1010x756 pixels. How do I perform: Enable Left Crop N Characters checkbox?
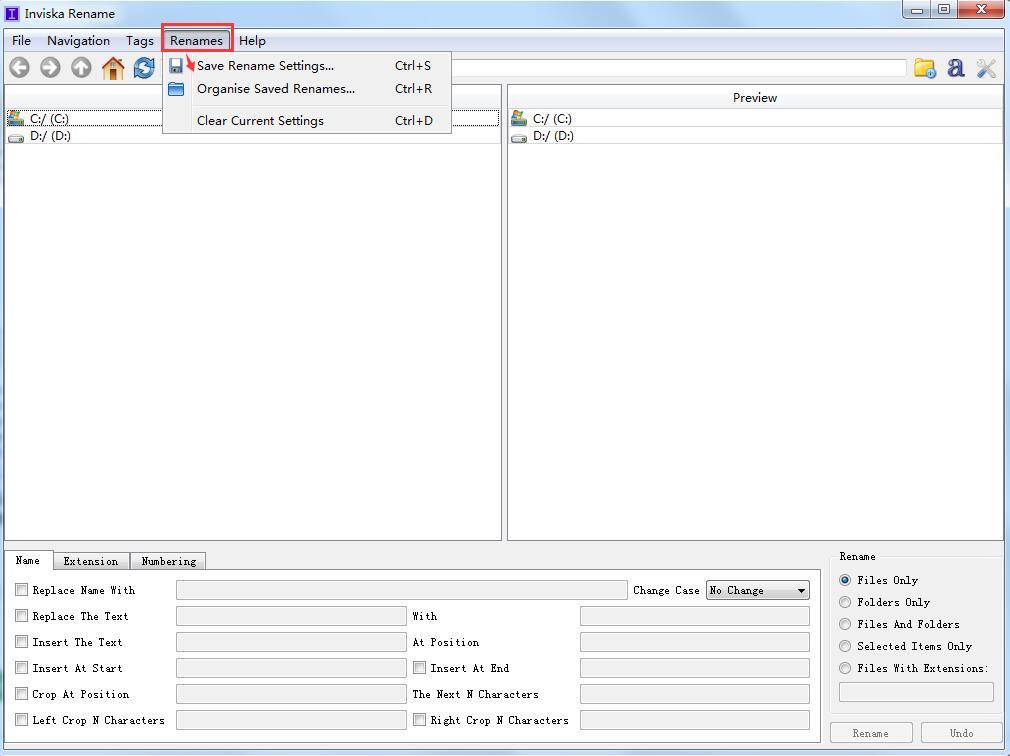(21, 720)
